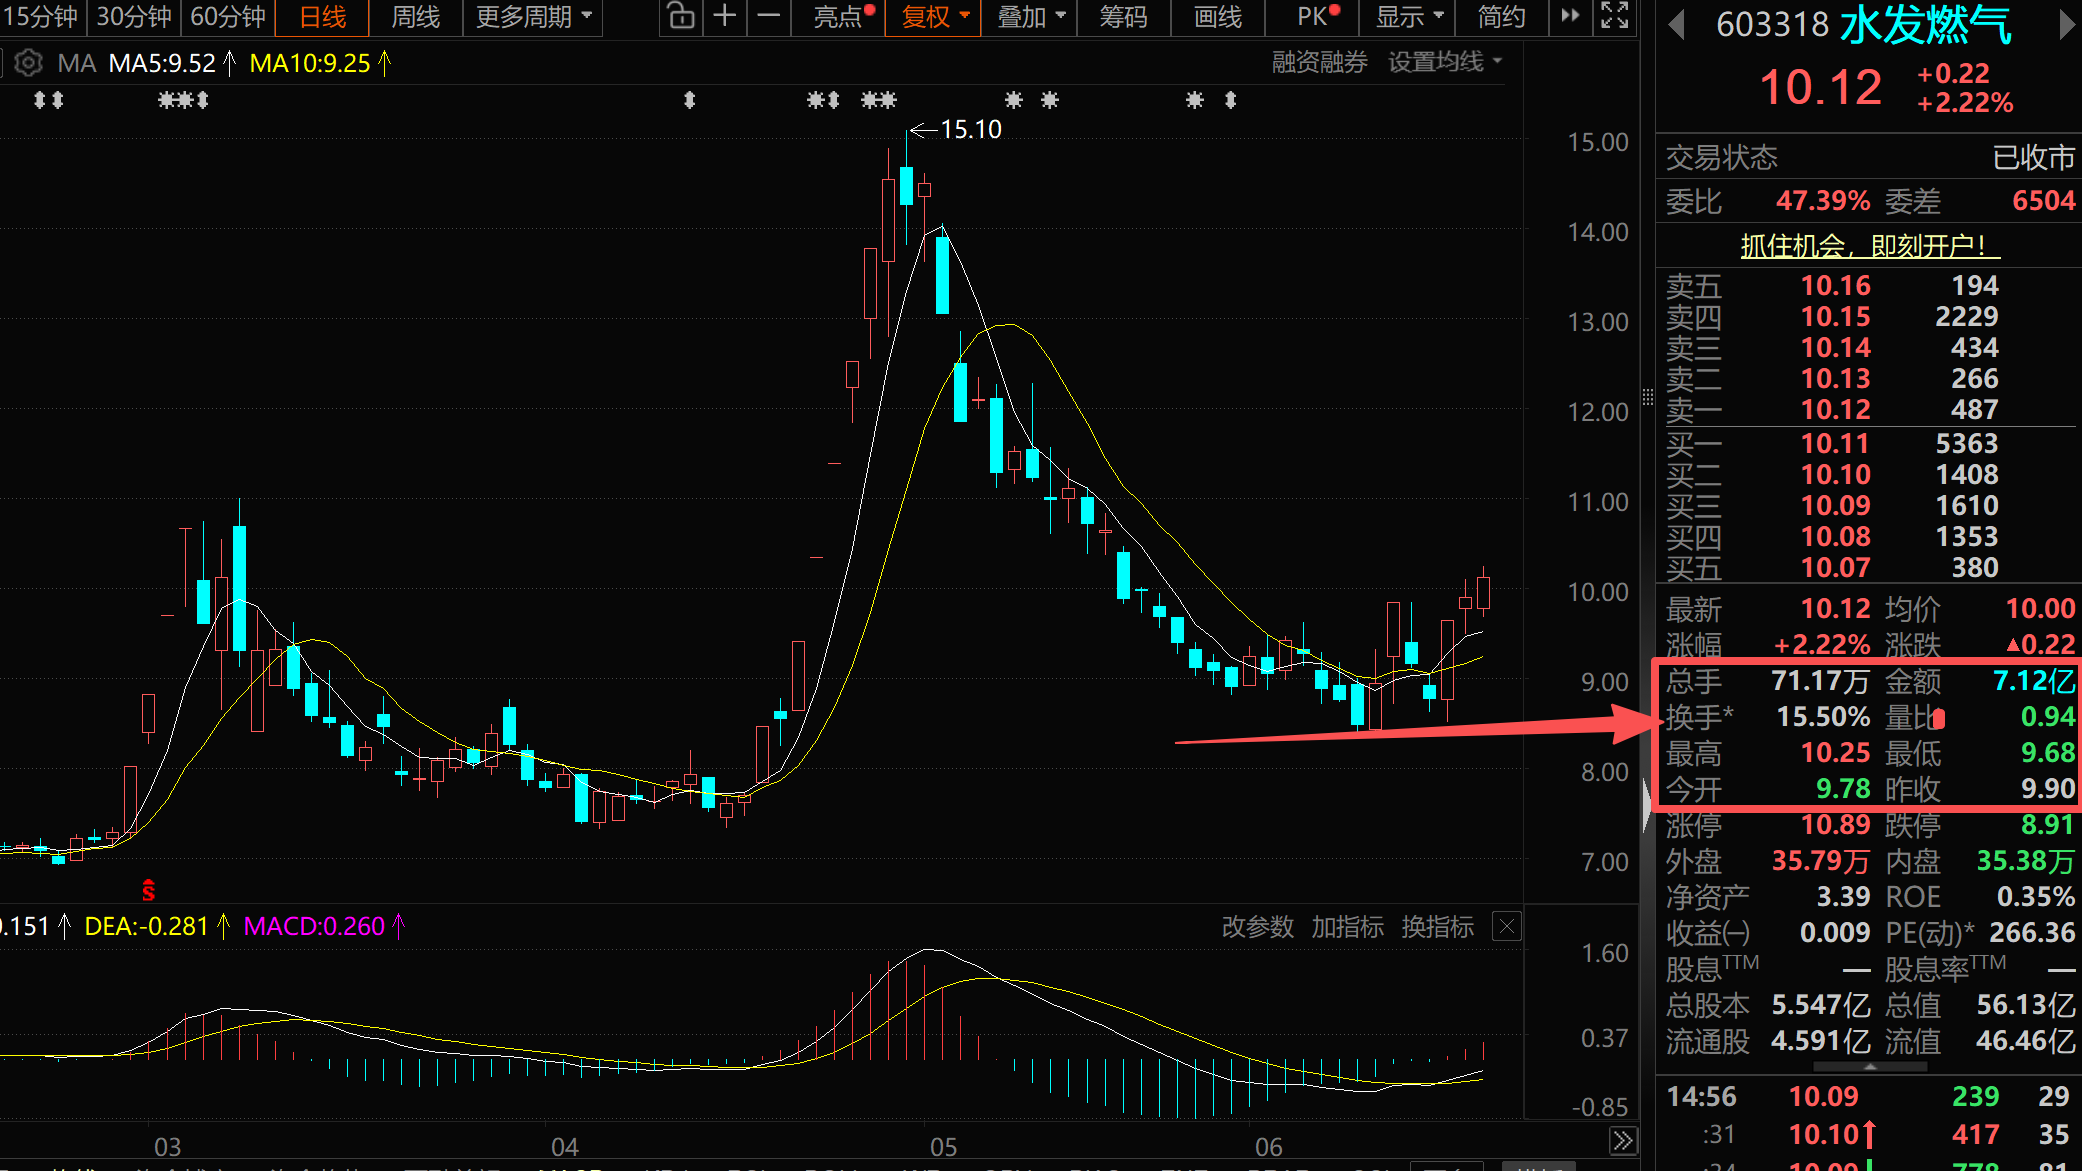The height and width of the screenshot is (1171, 2082).
Task: Click the 已收市 trading status
Action: (2034, 158)
